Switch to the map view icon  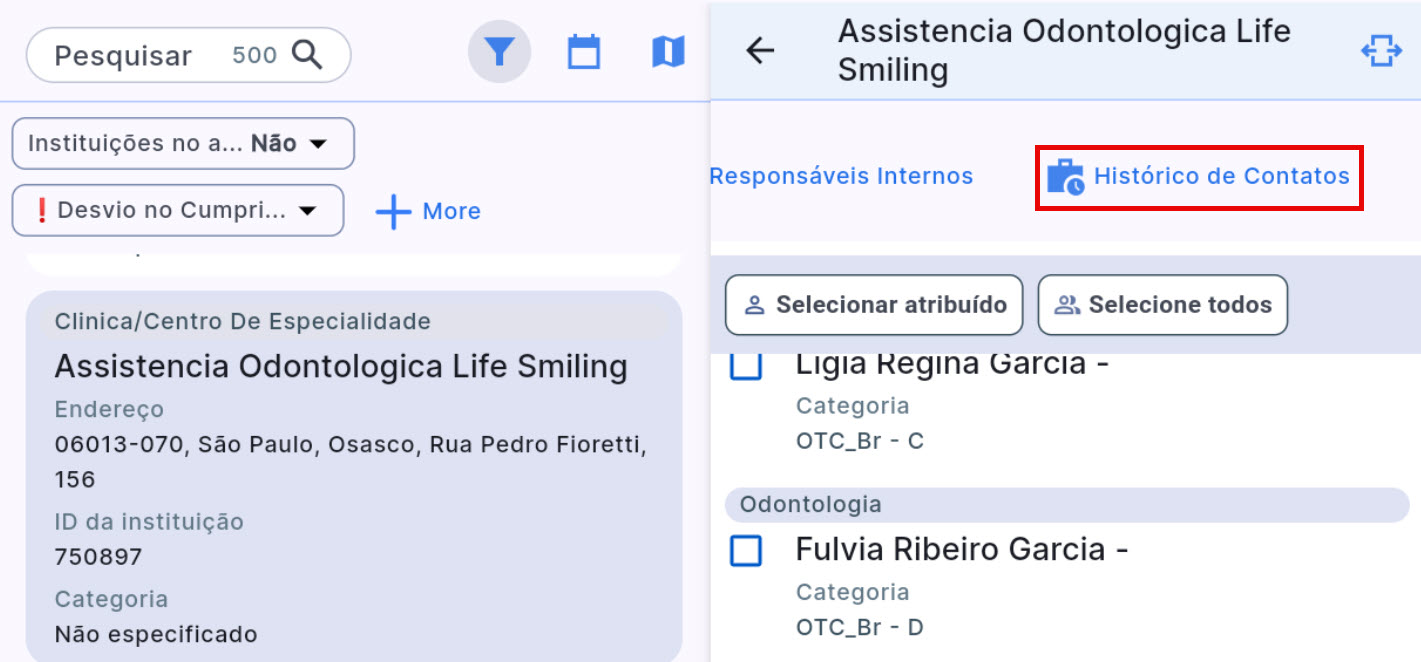[668, 52]
